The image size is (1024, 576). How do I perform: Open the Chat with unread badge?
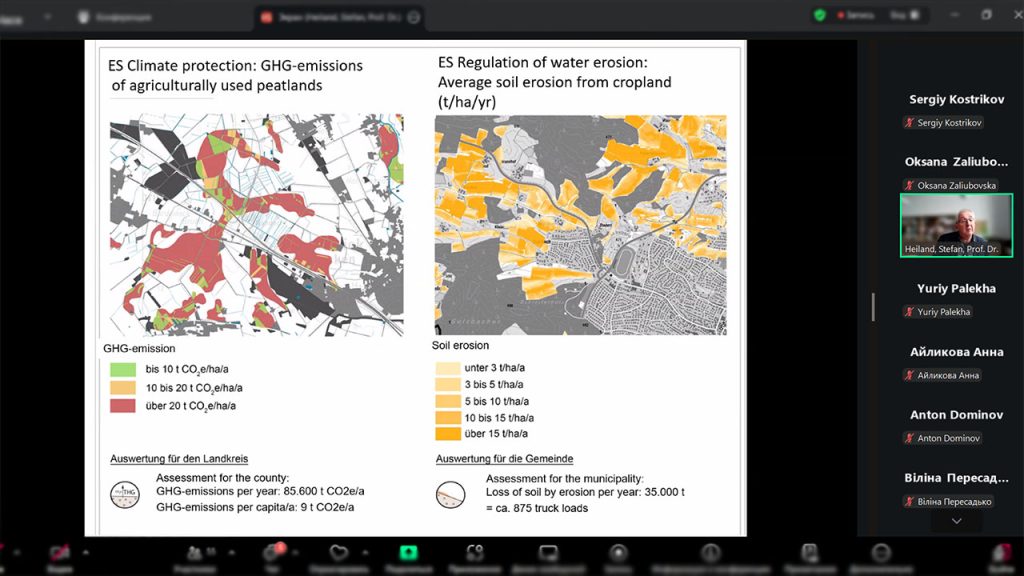(271, 554)
